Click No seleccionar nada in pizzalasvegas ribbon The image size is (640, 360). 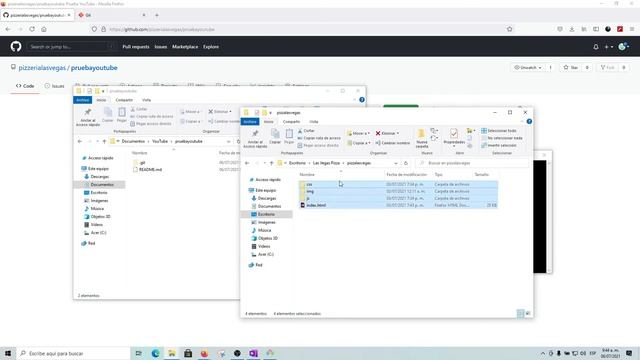(502, 138)
